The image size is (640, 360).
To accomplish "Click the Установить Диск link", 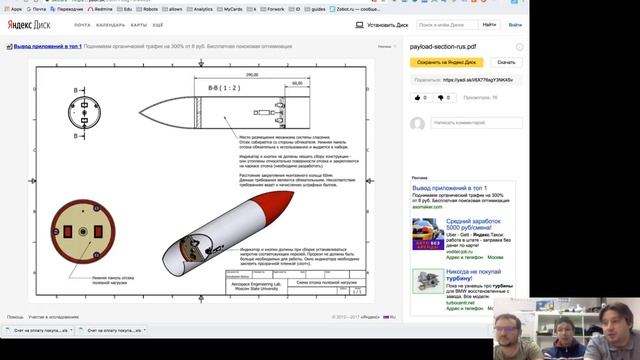I will (387, 25).
